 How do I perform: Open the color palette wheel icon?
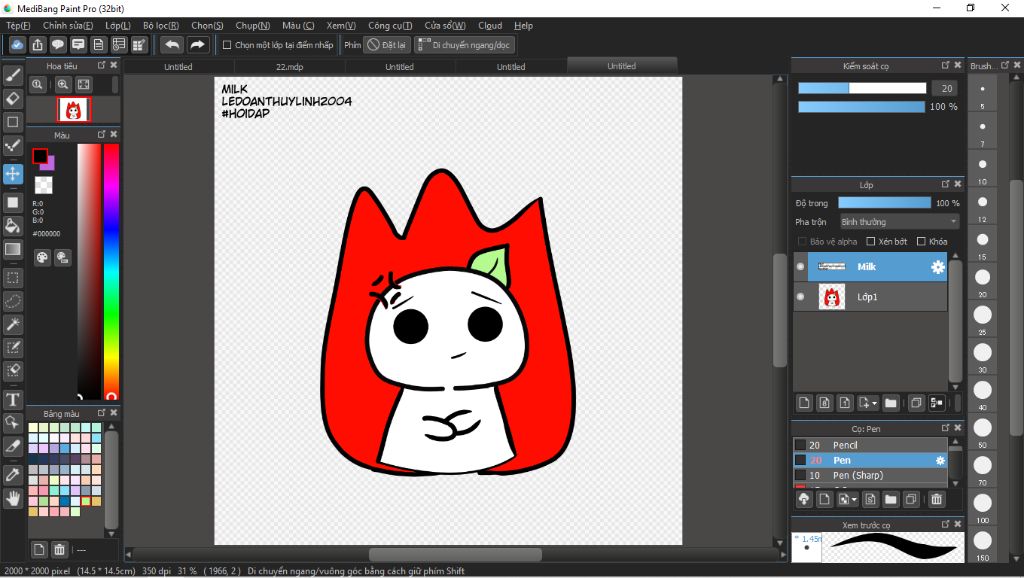(42, 257)
